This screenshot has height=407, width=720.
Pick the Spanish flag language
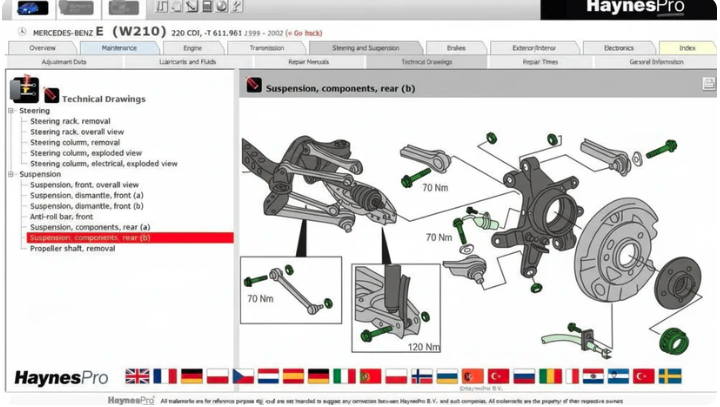(x=293, y=376)
